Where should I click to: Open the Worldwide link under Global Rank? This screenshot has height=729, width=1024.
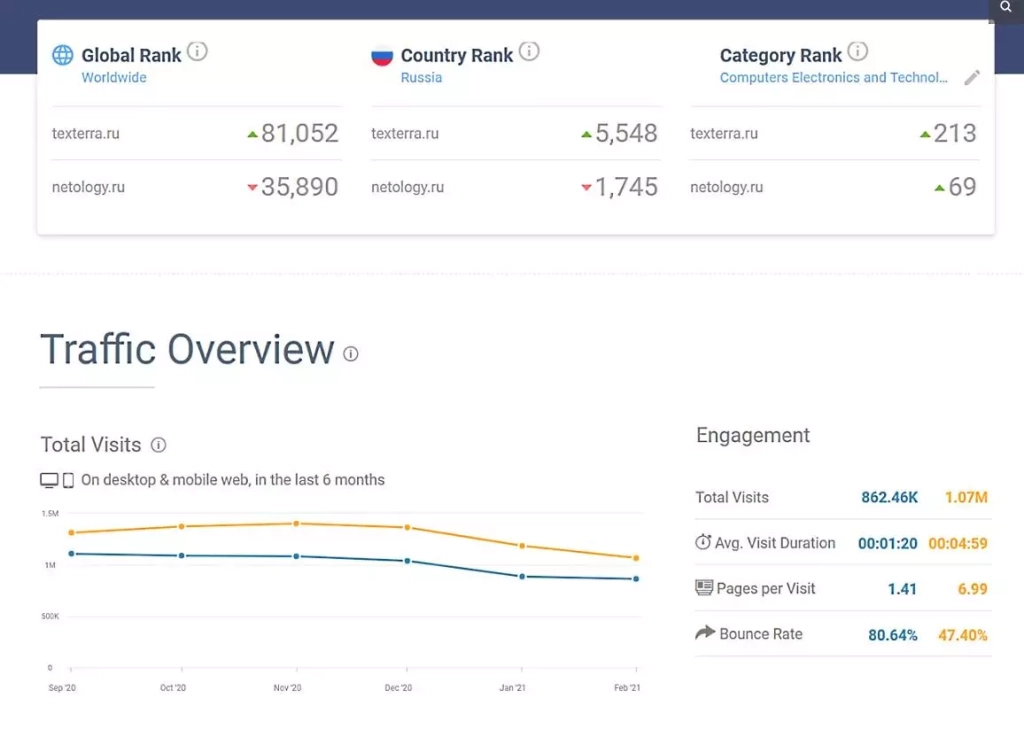pyautogui.click(x=114, y=77)
